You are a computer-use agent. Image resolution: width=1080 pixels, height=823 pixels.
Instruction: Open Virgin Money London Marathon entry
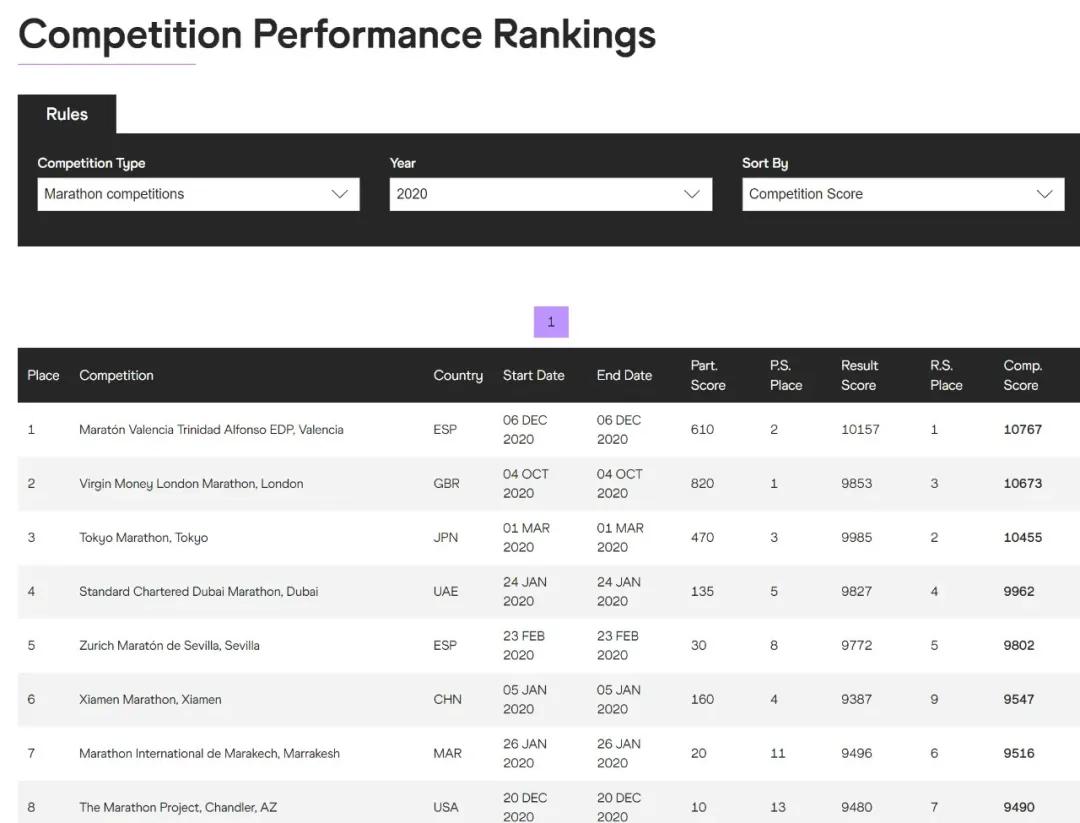191,484
